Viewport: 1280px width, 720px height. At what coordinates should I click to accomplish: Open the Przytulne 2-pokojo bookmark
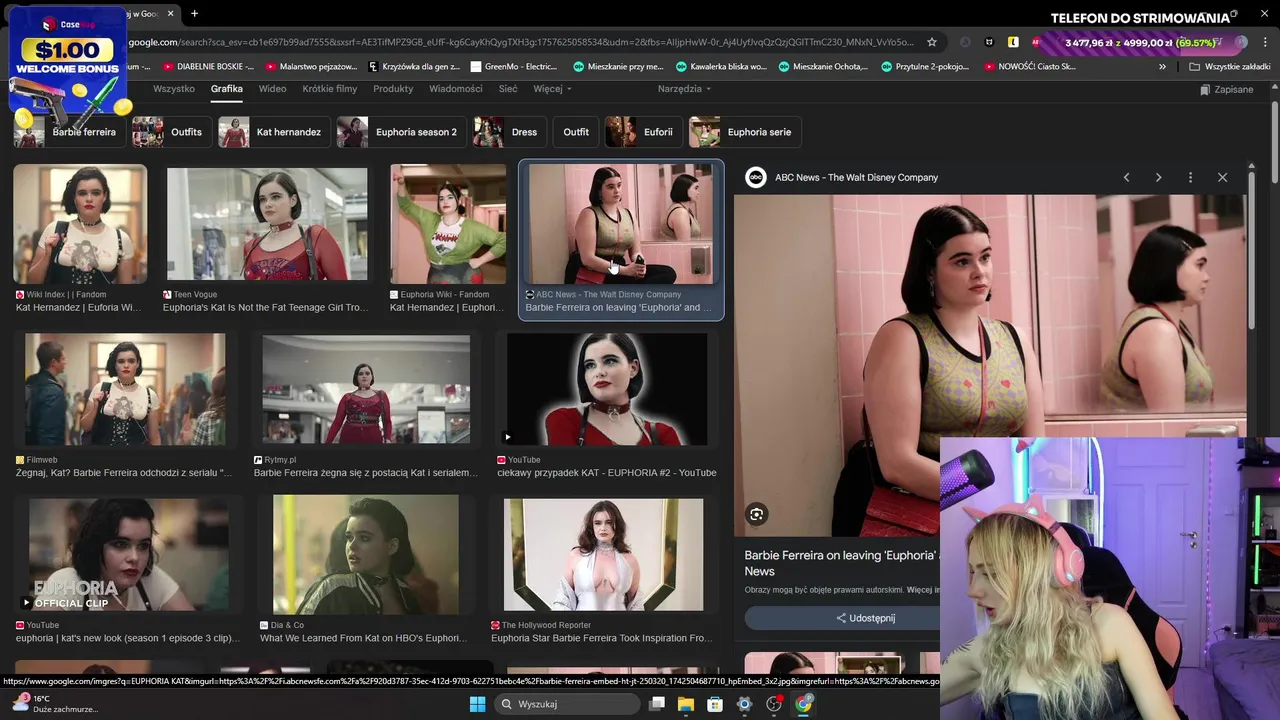[x=925, y=67]
